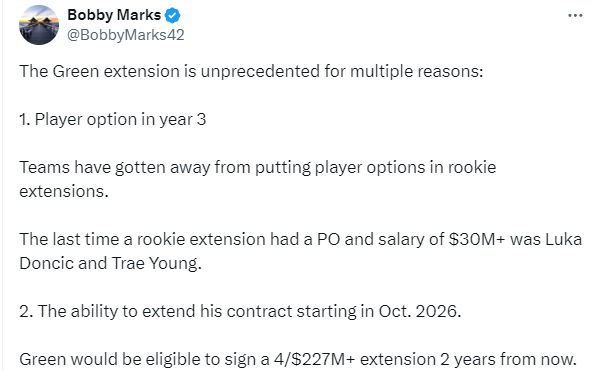Click Bobby Marks' profile avatar picture
The width and height of the screenshot is (600, 371).
coord(39,25)
